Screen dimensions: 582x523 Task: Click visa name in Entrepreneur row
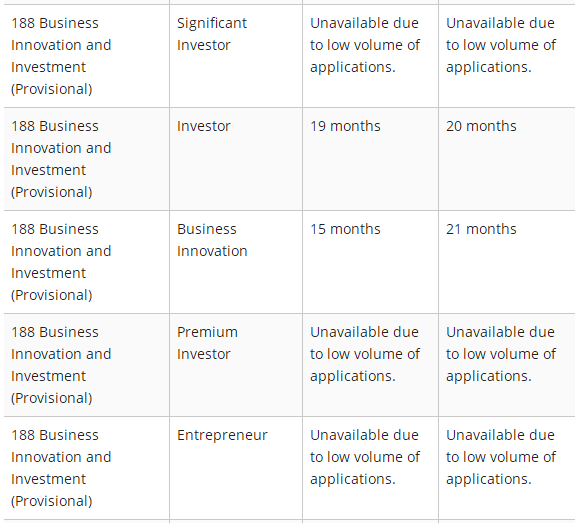pos(61,468)
